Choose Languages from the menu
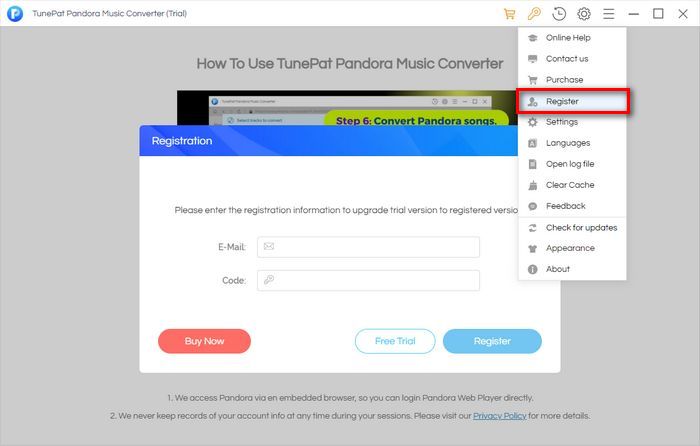The height and width of the screenshot is (446, 700). pyautogui.click(x=572, y=143)
